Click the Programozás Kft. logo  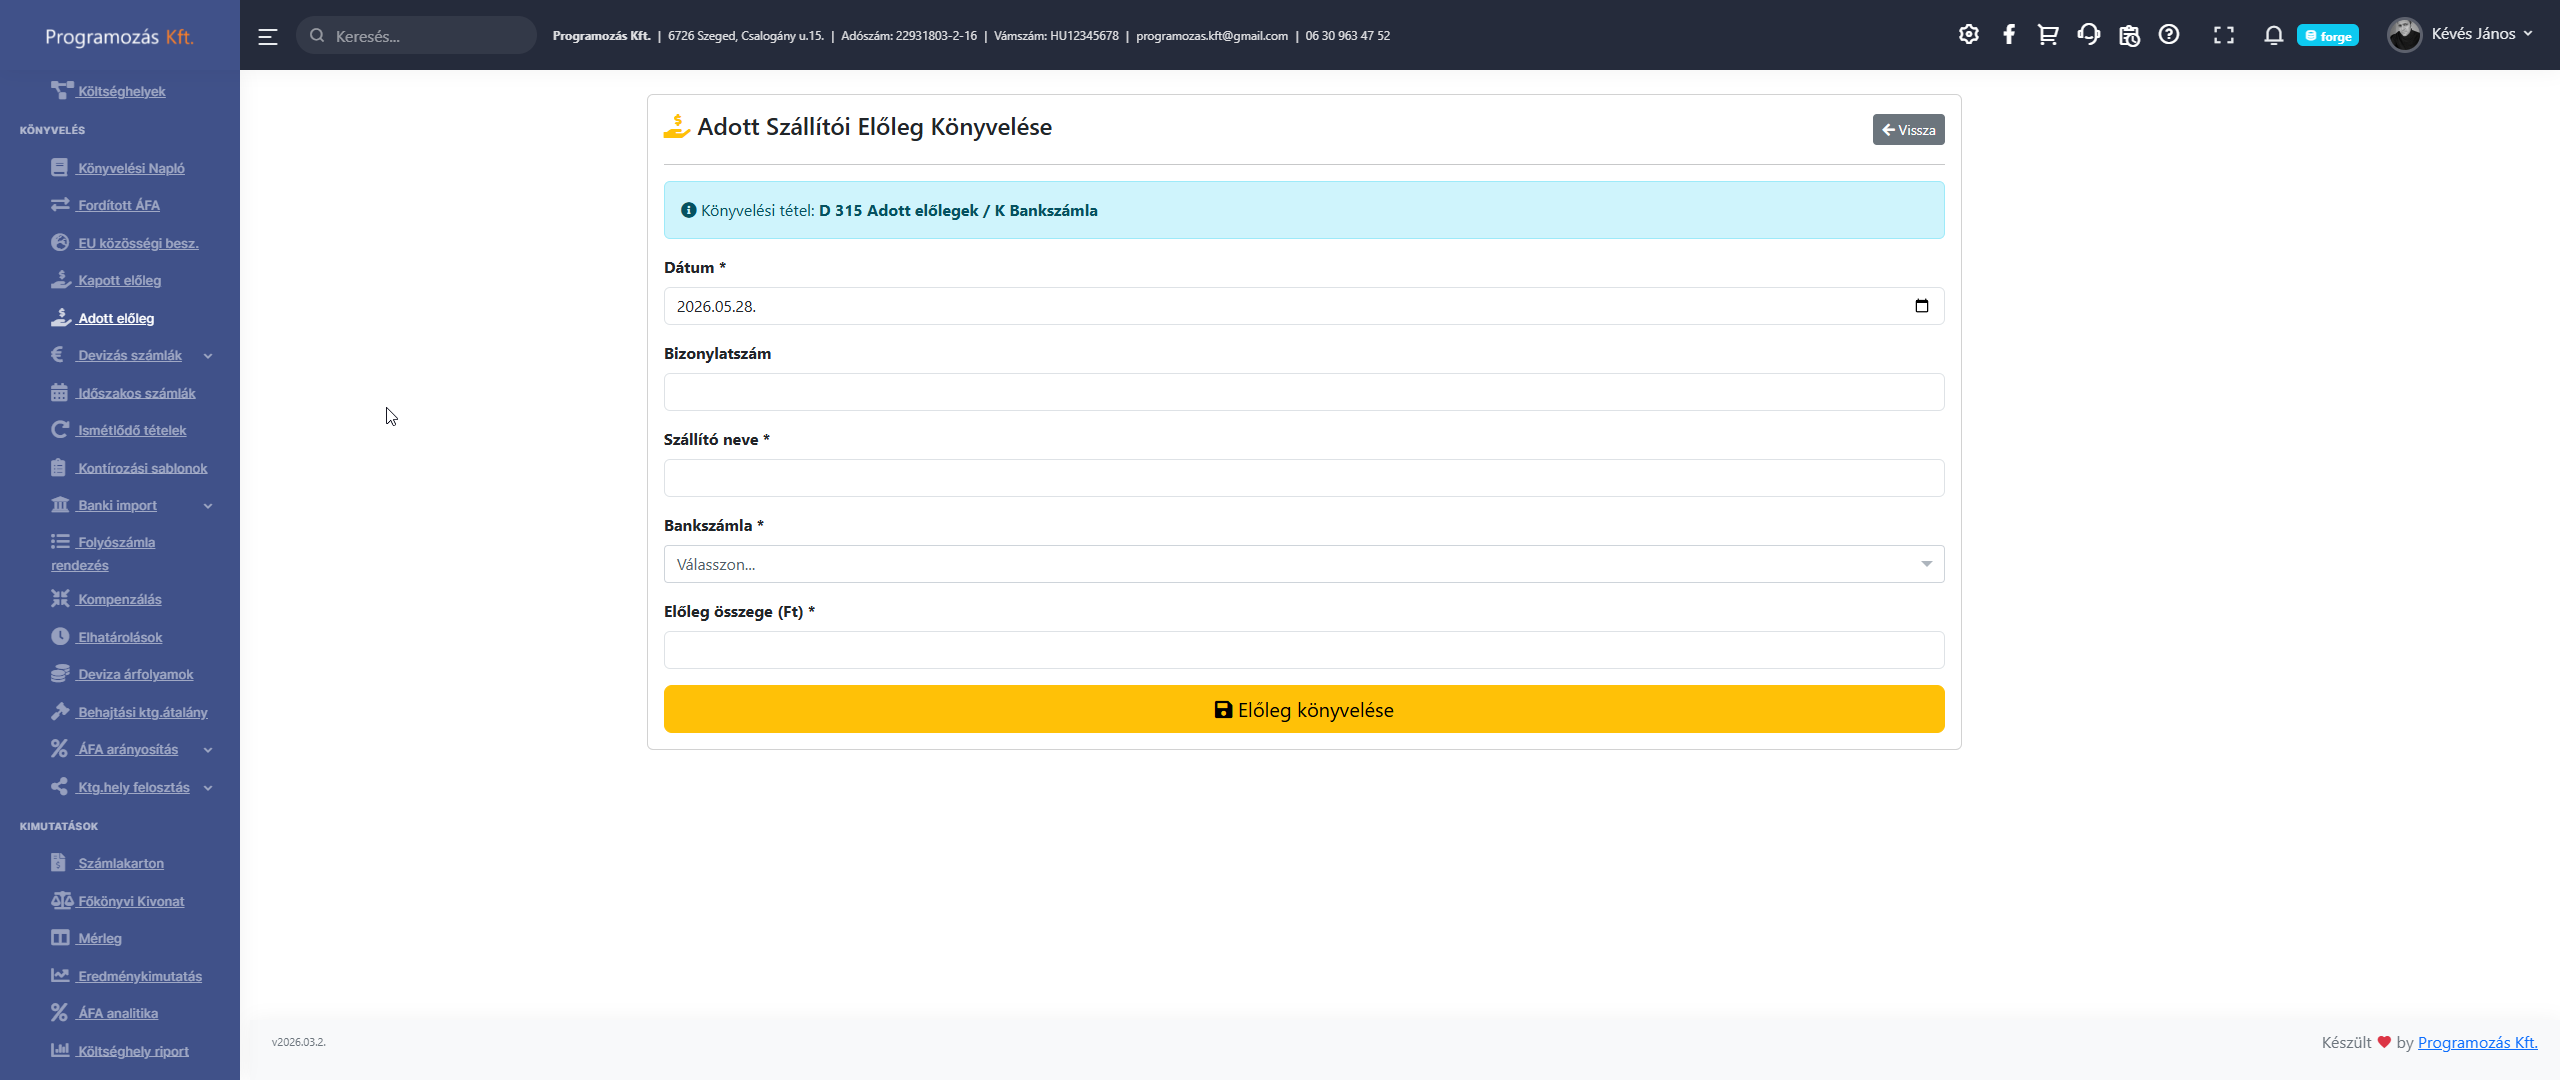119,36
